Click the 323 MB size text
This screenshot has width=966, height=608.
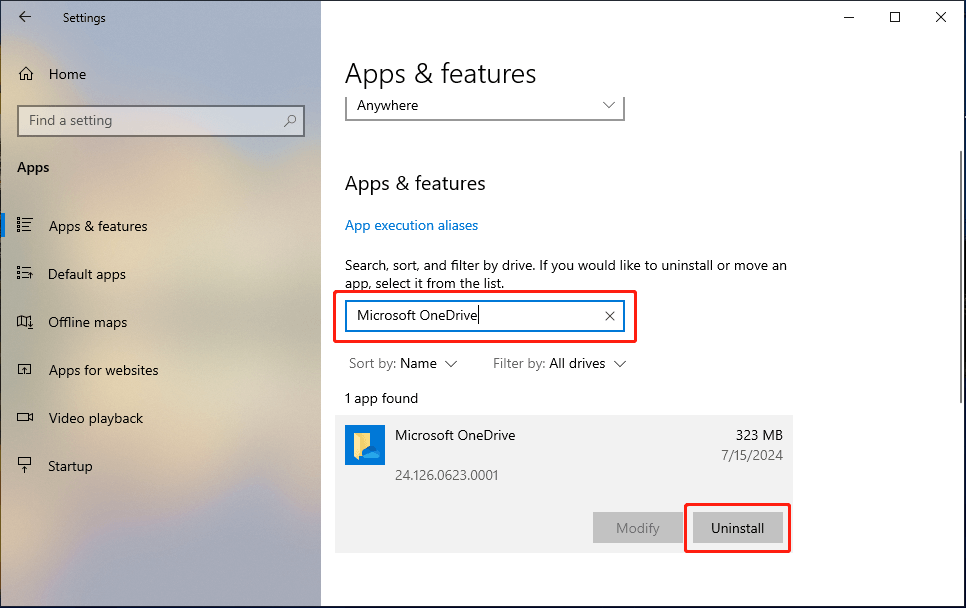(759, 435)
